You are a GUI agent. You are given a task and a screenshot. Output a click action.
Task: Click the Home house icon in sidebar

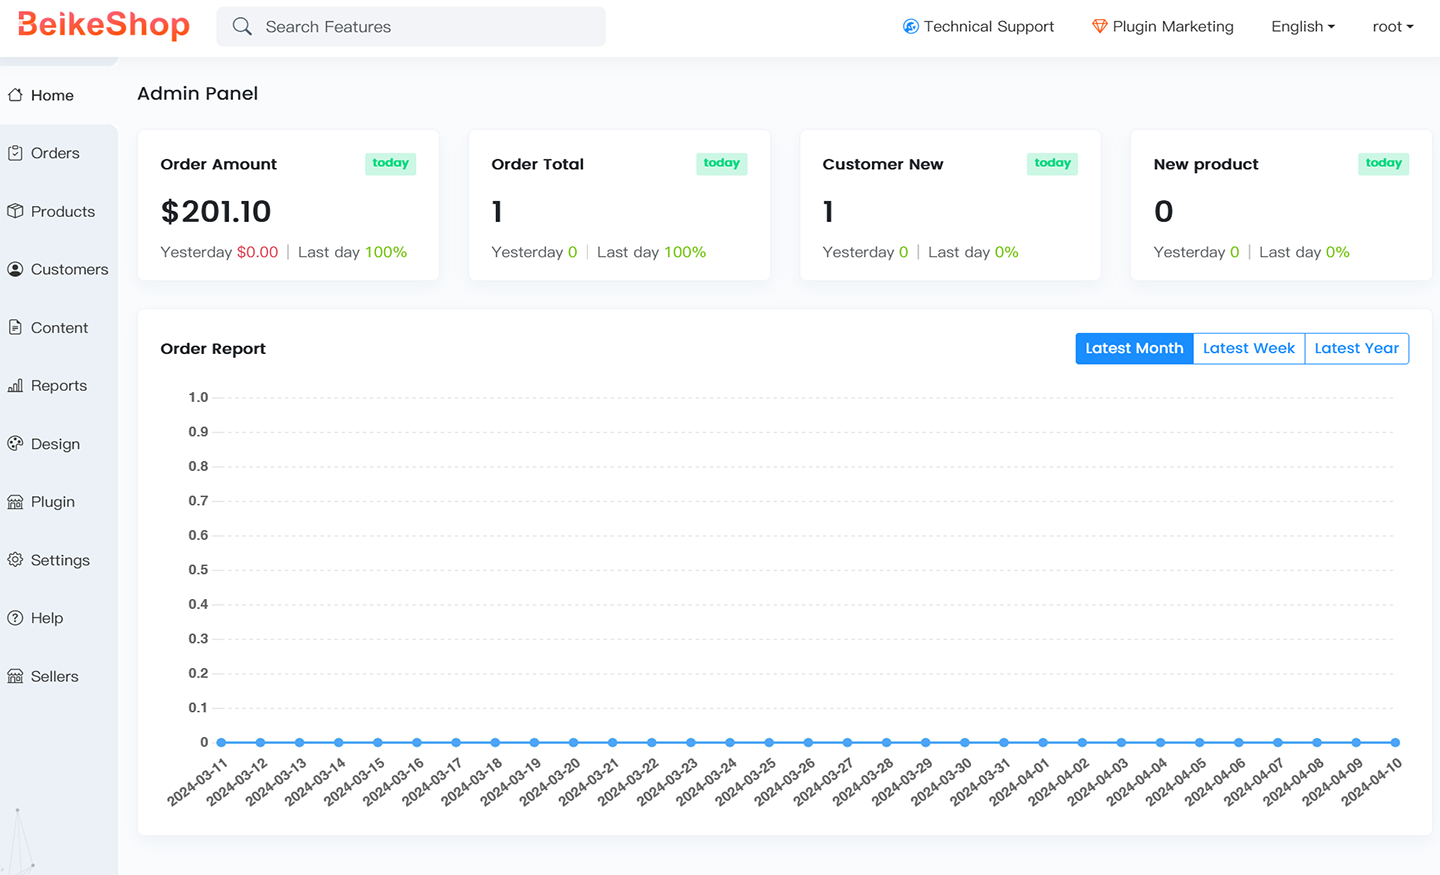(x=15, y=95)
